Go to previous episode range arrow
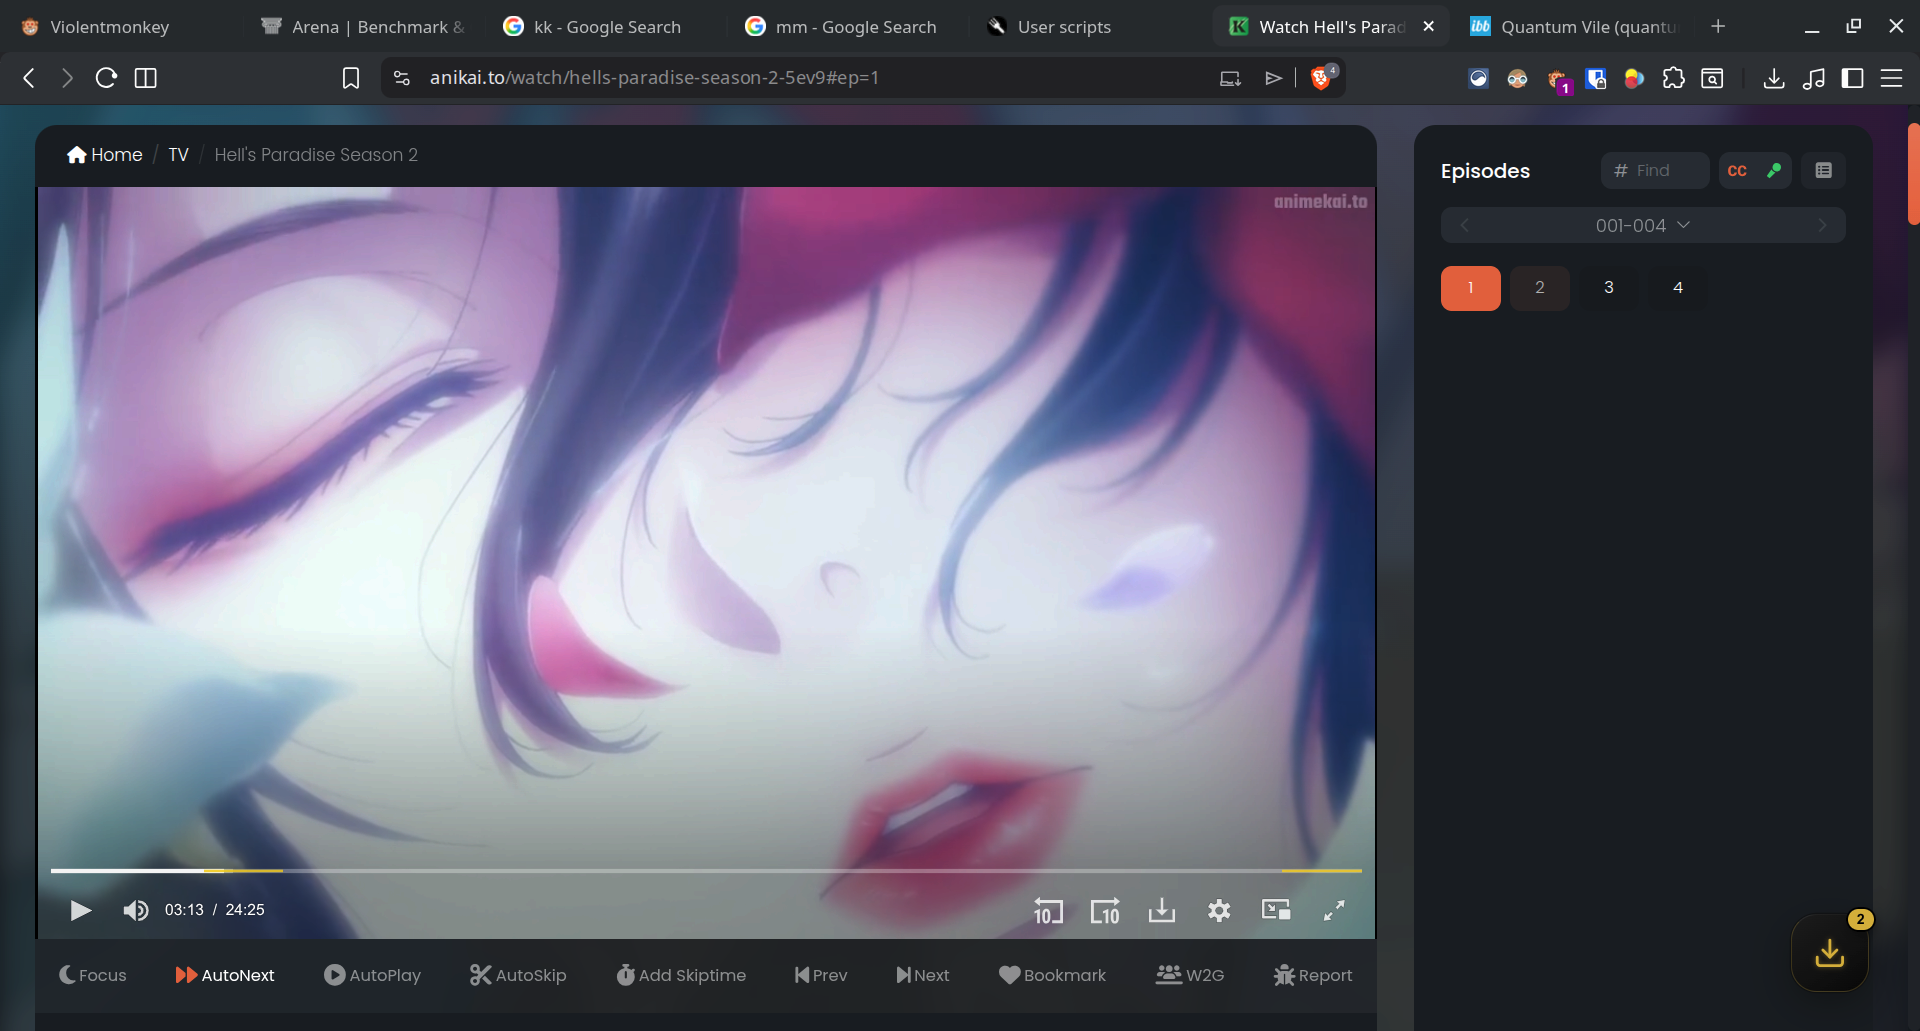 1464,226
